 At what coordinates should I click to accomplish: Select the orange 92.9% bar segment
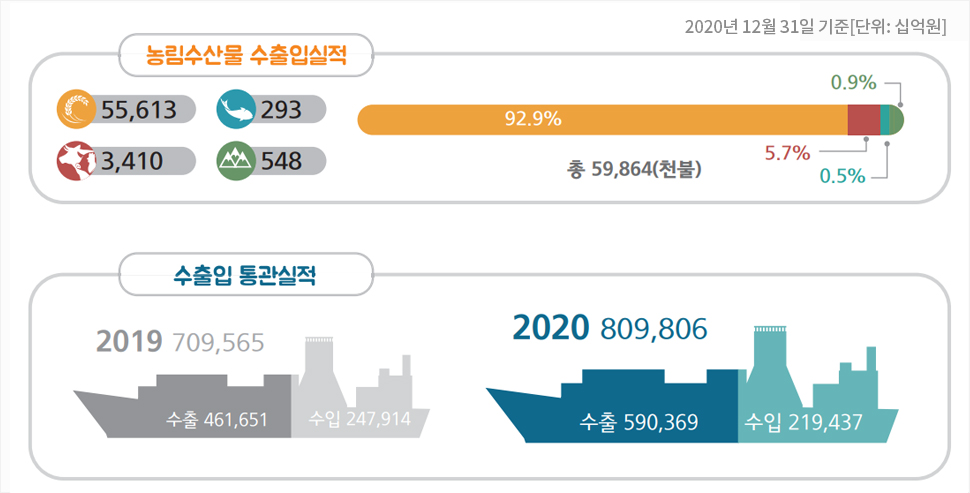(x=603, y=119)
